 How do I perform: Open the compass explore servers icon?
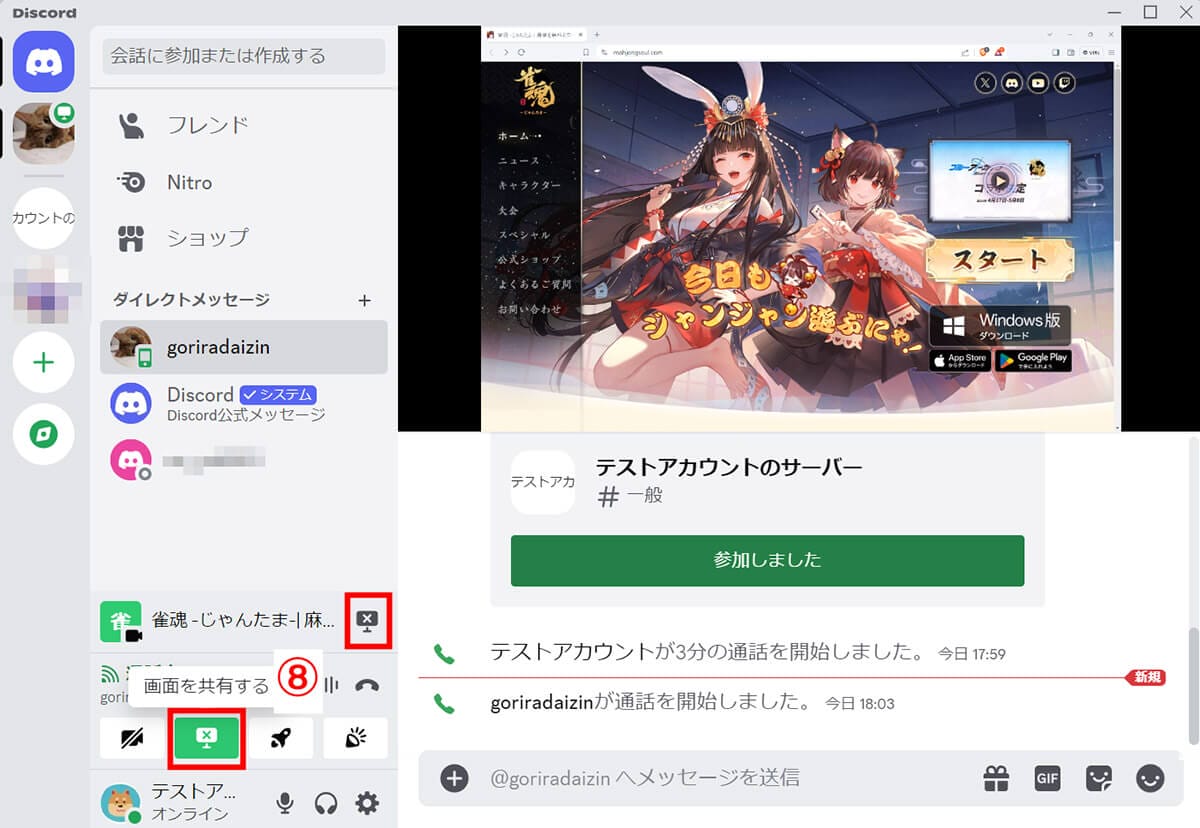tap(43, 434)
